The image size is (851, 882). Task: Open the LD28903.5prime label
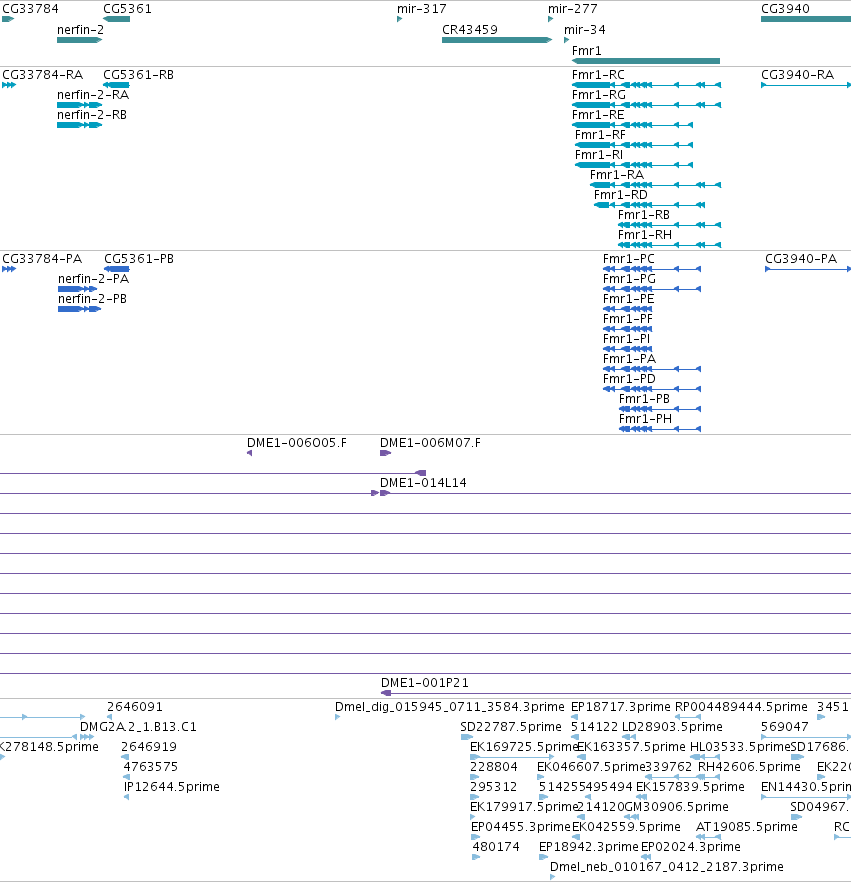click(672, 727)
